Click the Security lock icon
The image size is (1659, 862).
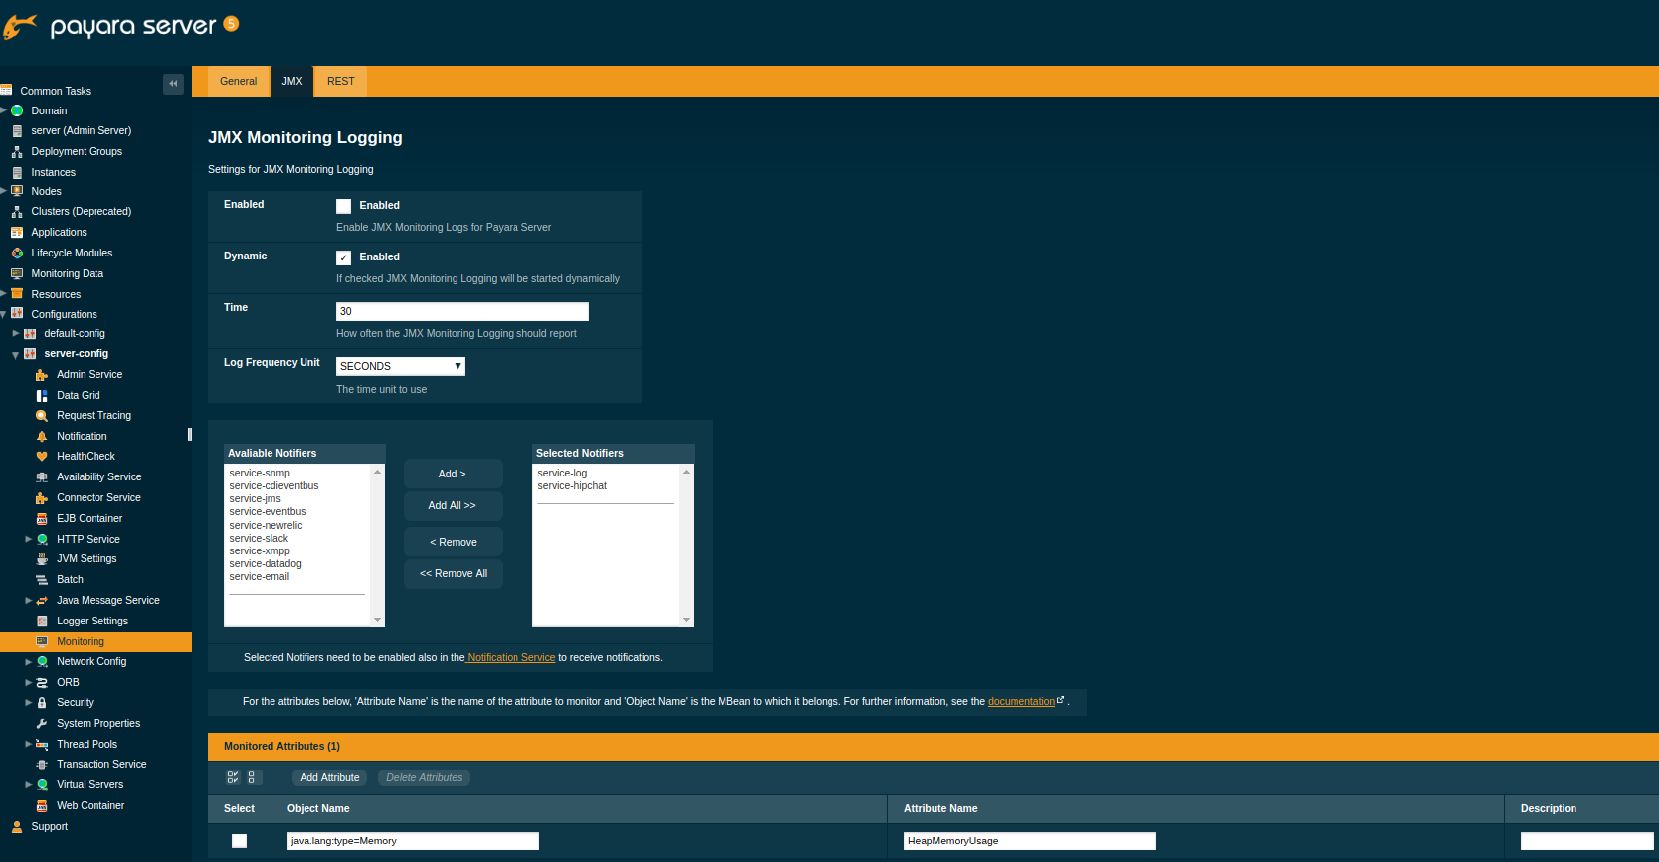42,703
